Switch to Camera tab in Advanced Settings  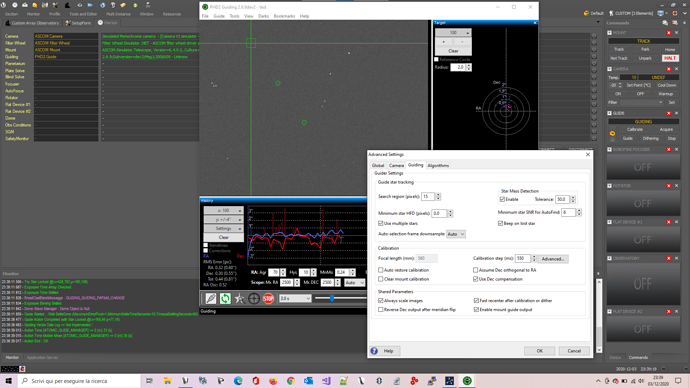(396, 165)
